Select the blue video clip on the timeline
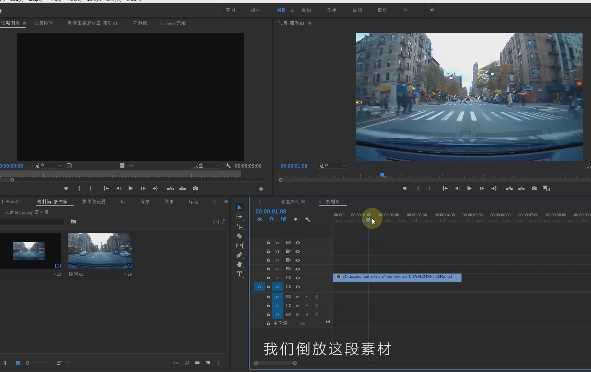This screenshot has height=372, width=591. click(x=397, y=277)
